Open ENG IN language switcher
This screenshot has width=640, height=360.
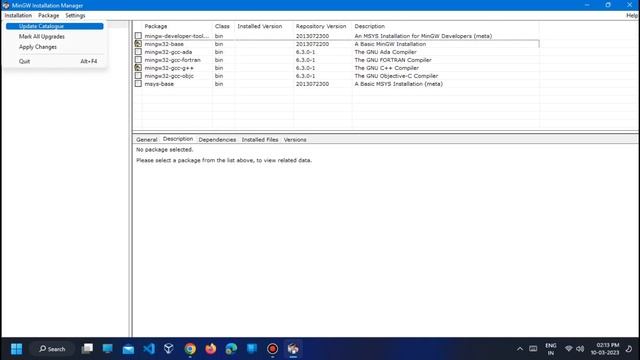(x=551, y=349)
